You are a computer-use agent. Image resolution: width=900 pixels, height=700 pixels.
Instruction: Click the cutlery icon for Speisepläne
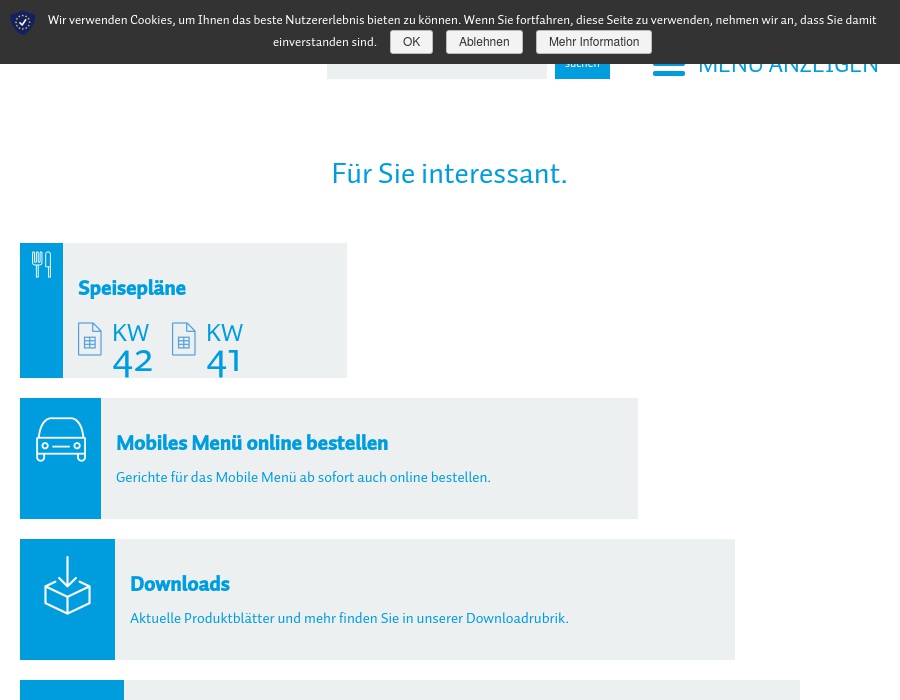(41, 265)
